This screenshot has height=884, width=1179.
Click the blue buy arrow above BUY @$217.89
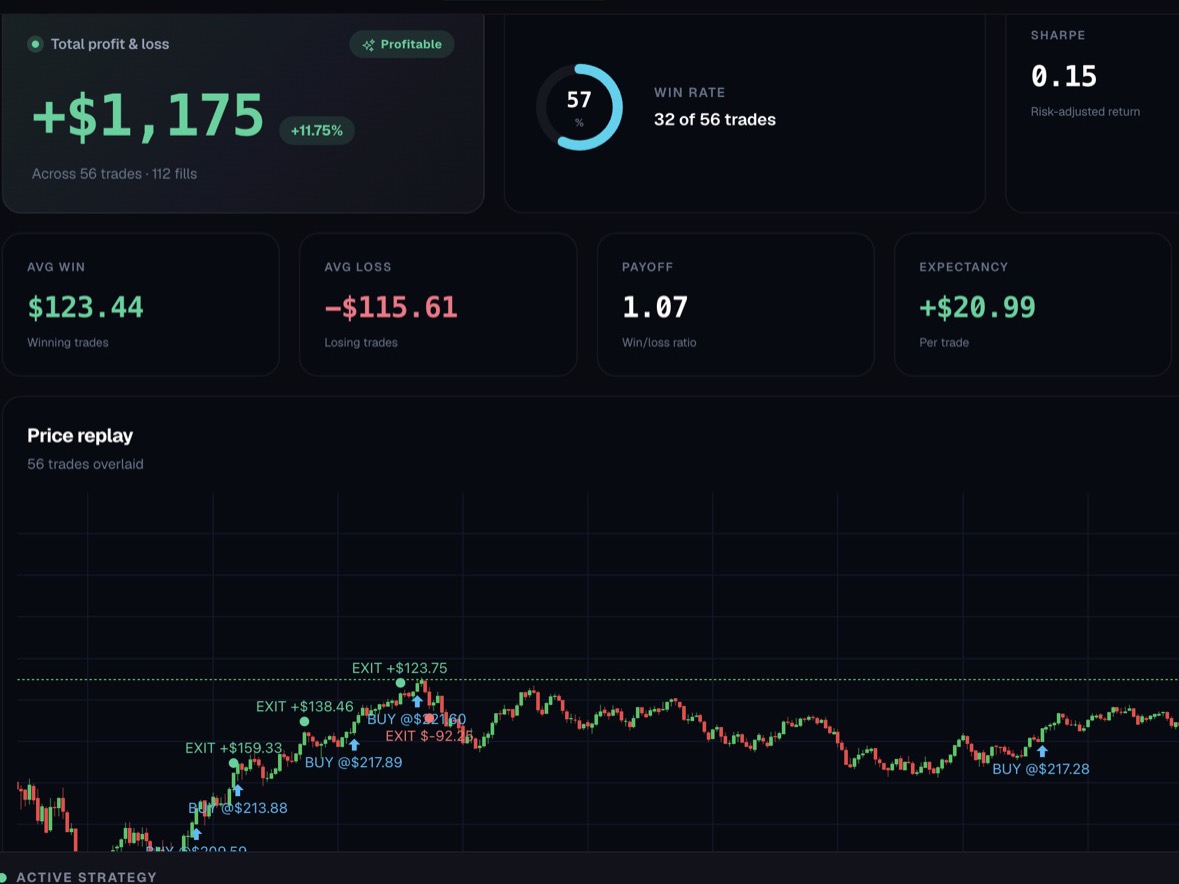pos(354,744)
